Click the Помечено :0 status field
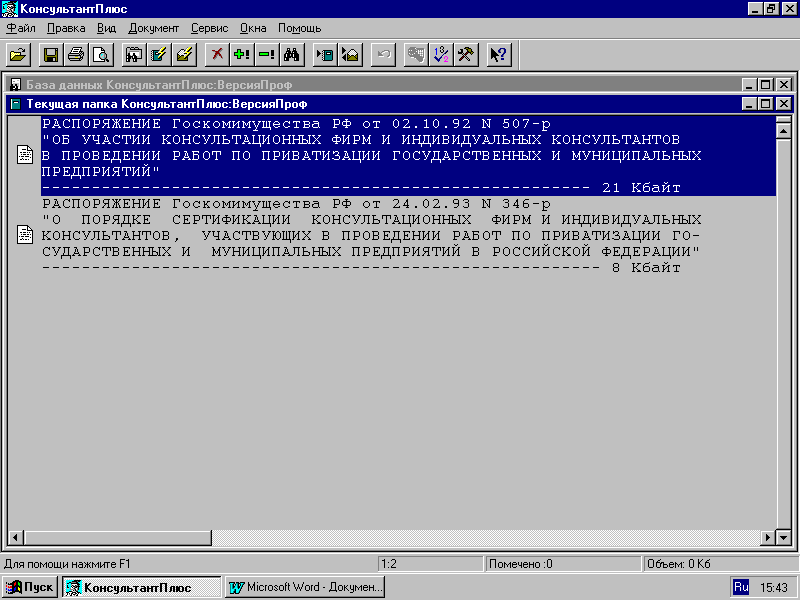Screen dimensions: 800x600 (x=562, y=564)
